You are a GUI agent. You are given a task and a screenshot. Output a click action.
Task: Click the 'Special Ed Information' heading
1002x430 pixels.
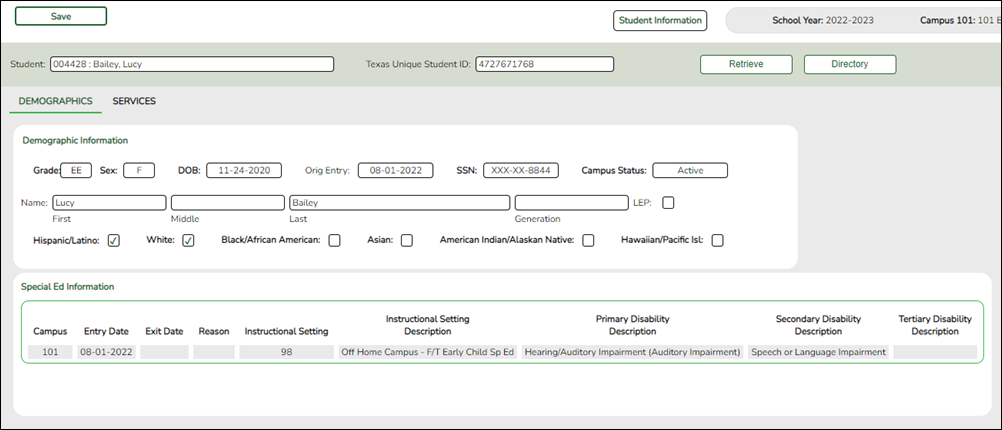pyautogui.click(x=68, y=287)
